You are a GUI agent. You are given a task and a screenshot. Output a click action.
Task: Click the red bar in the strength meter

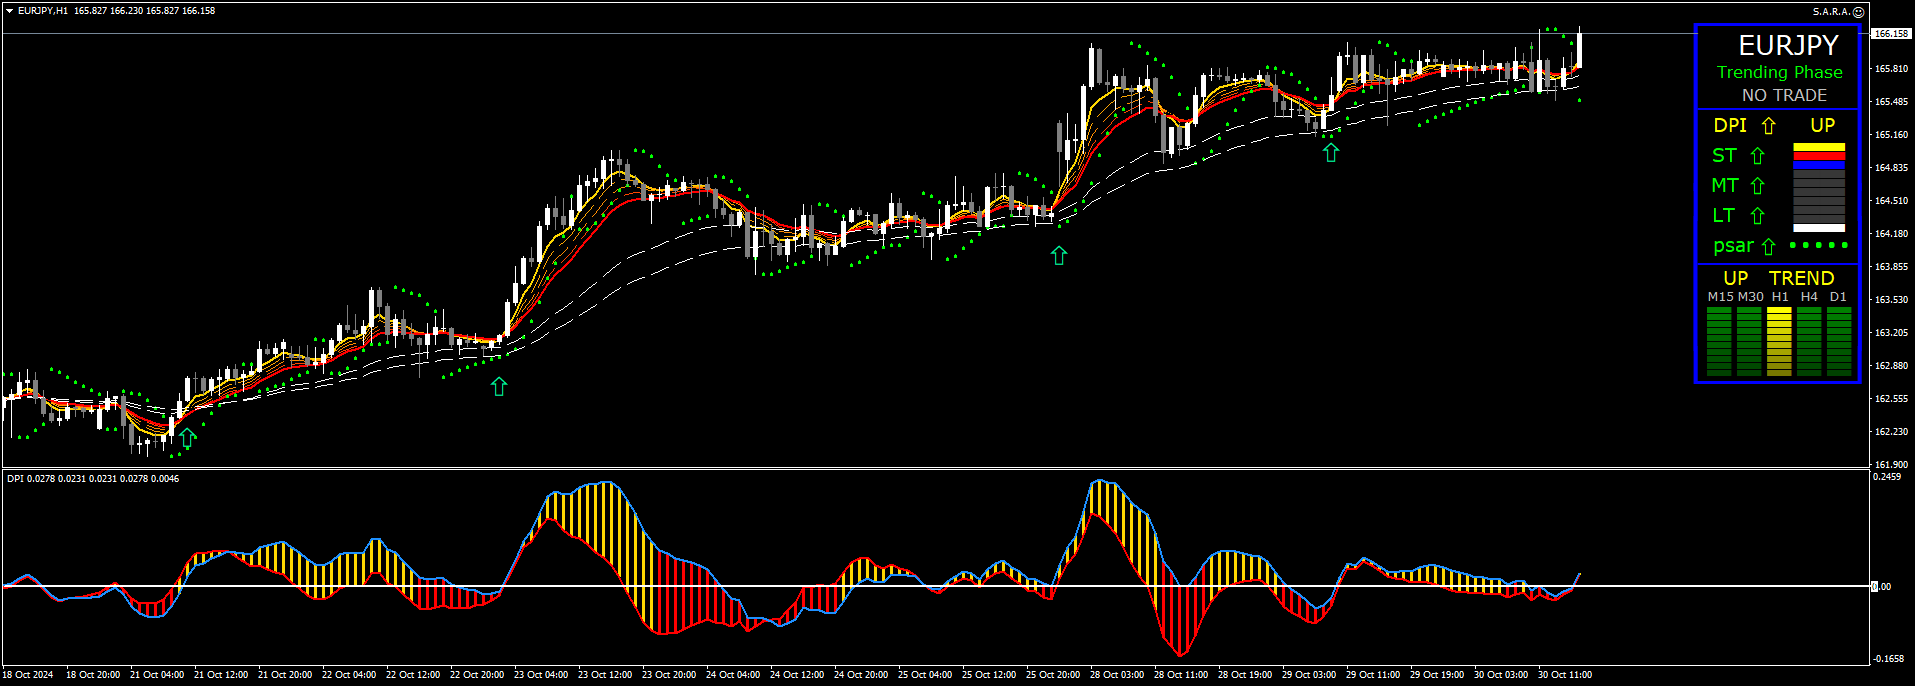(1819, 157)
